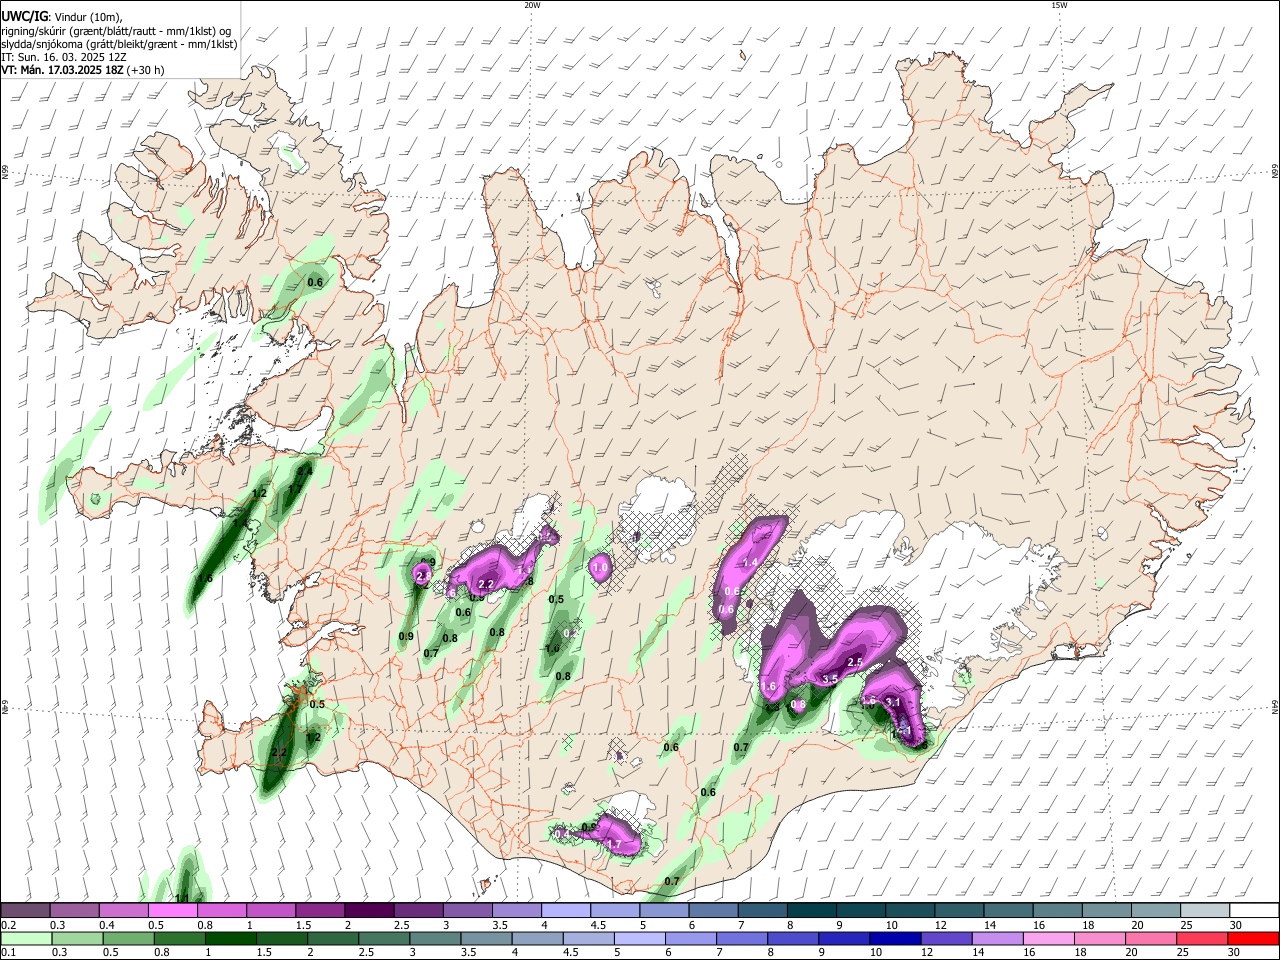
Task: Select the '0.2' label starting the snow legend
Action: (8, 925)
